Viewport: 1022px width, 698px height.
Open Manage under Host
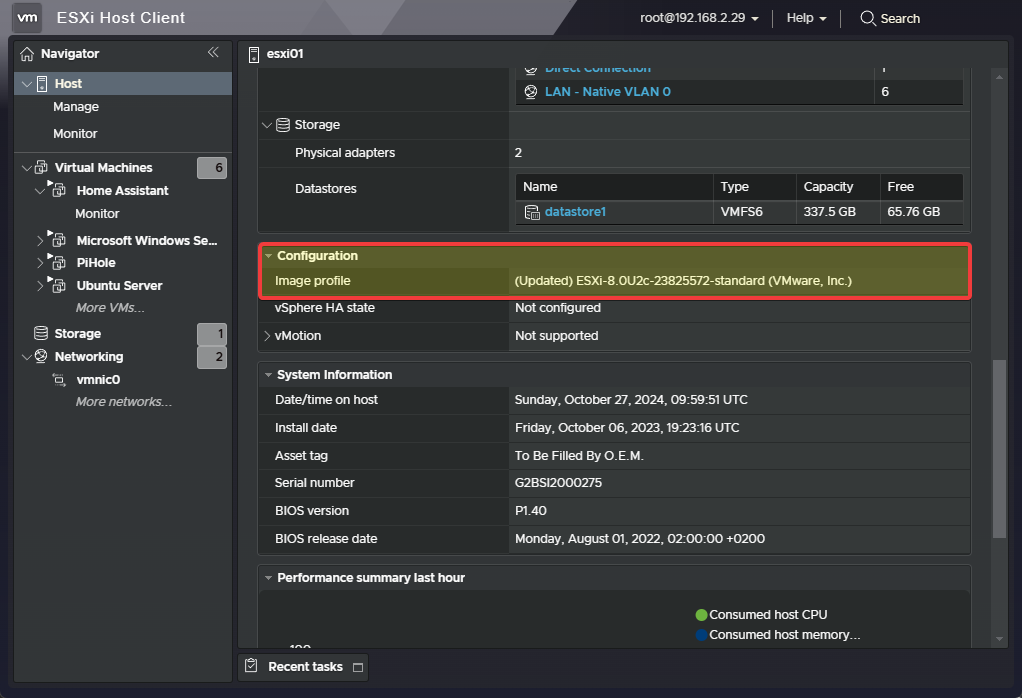tap(76, 106)
